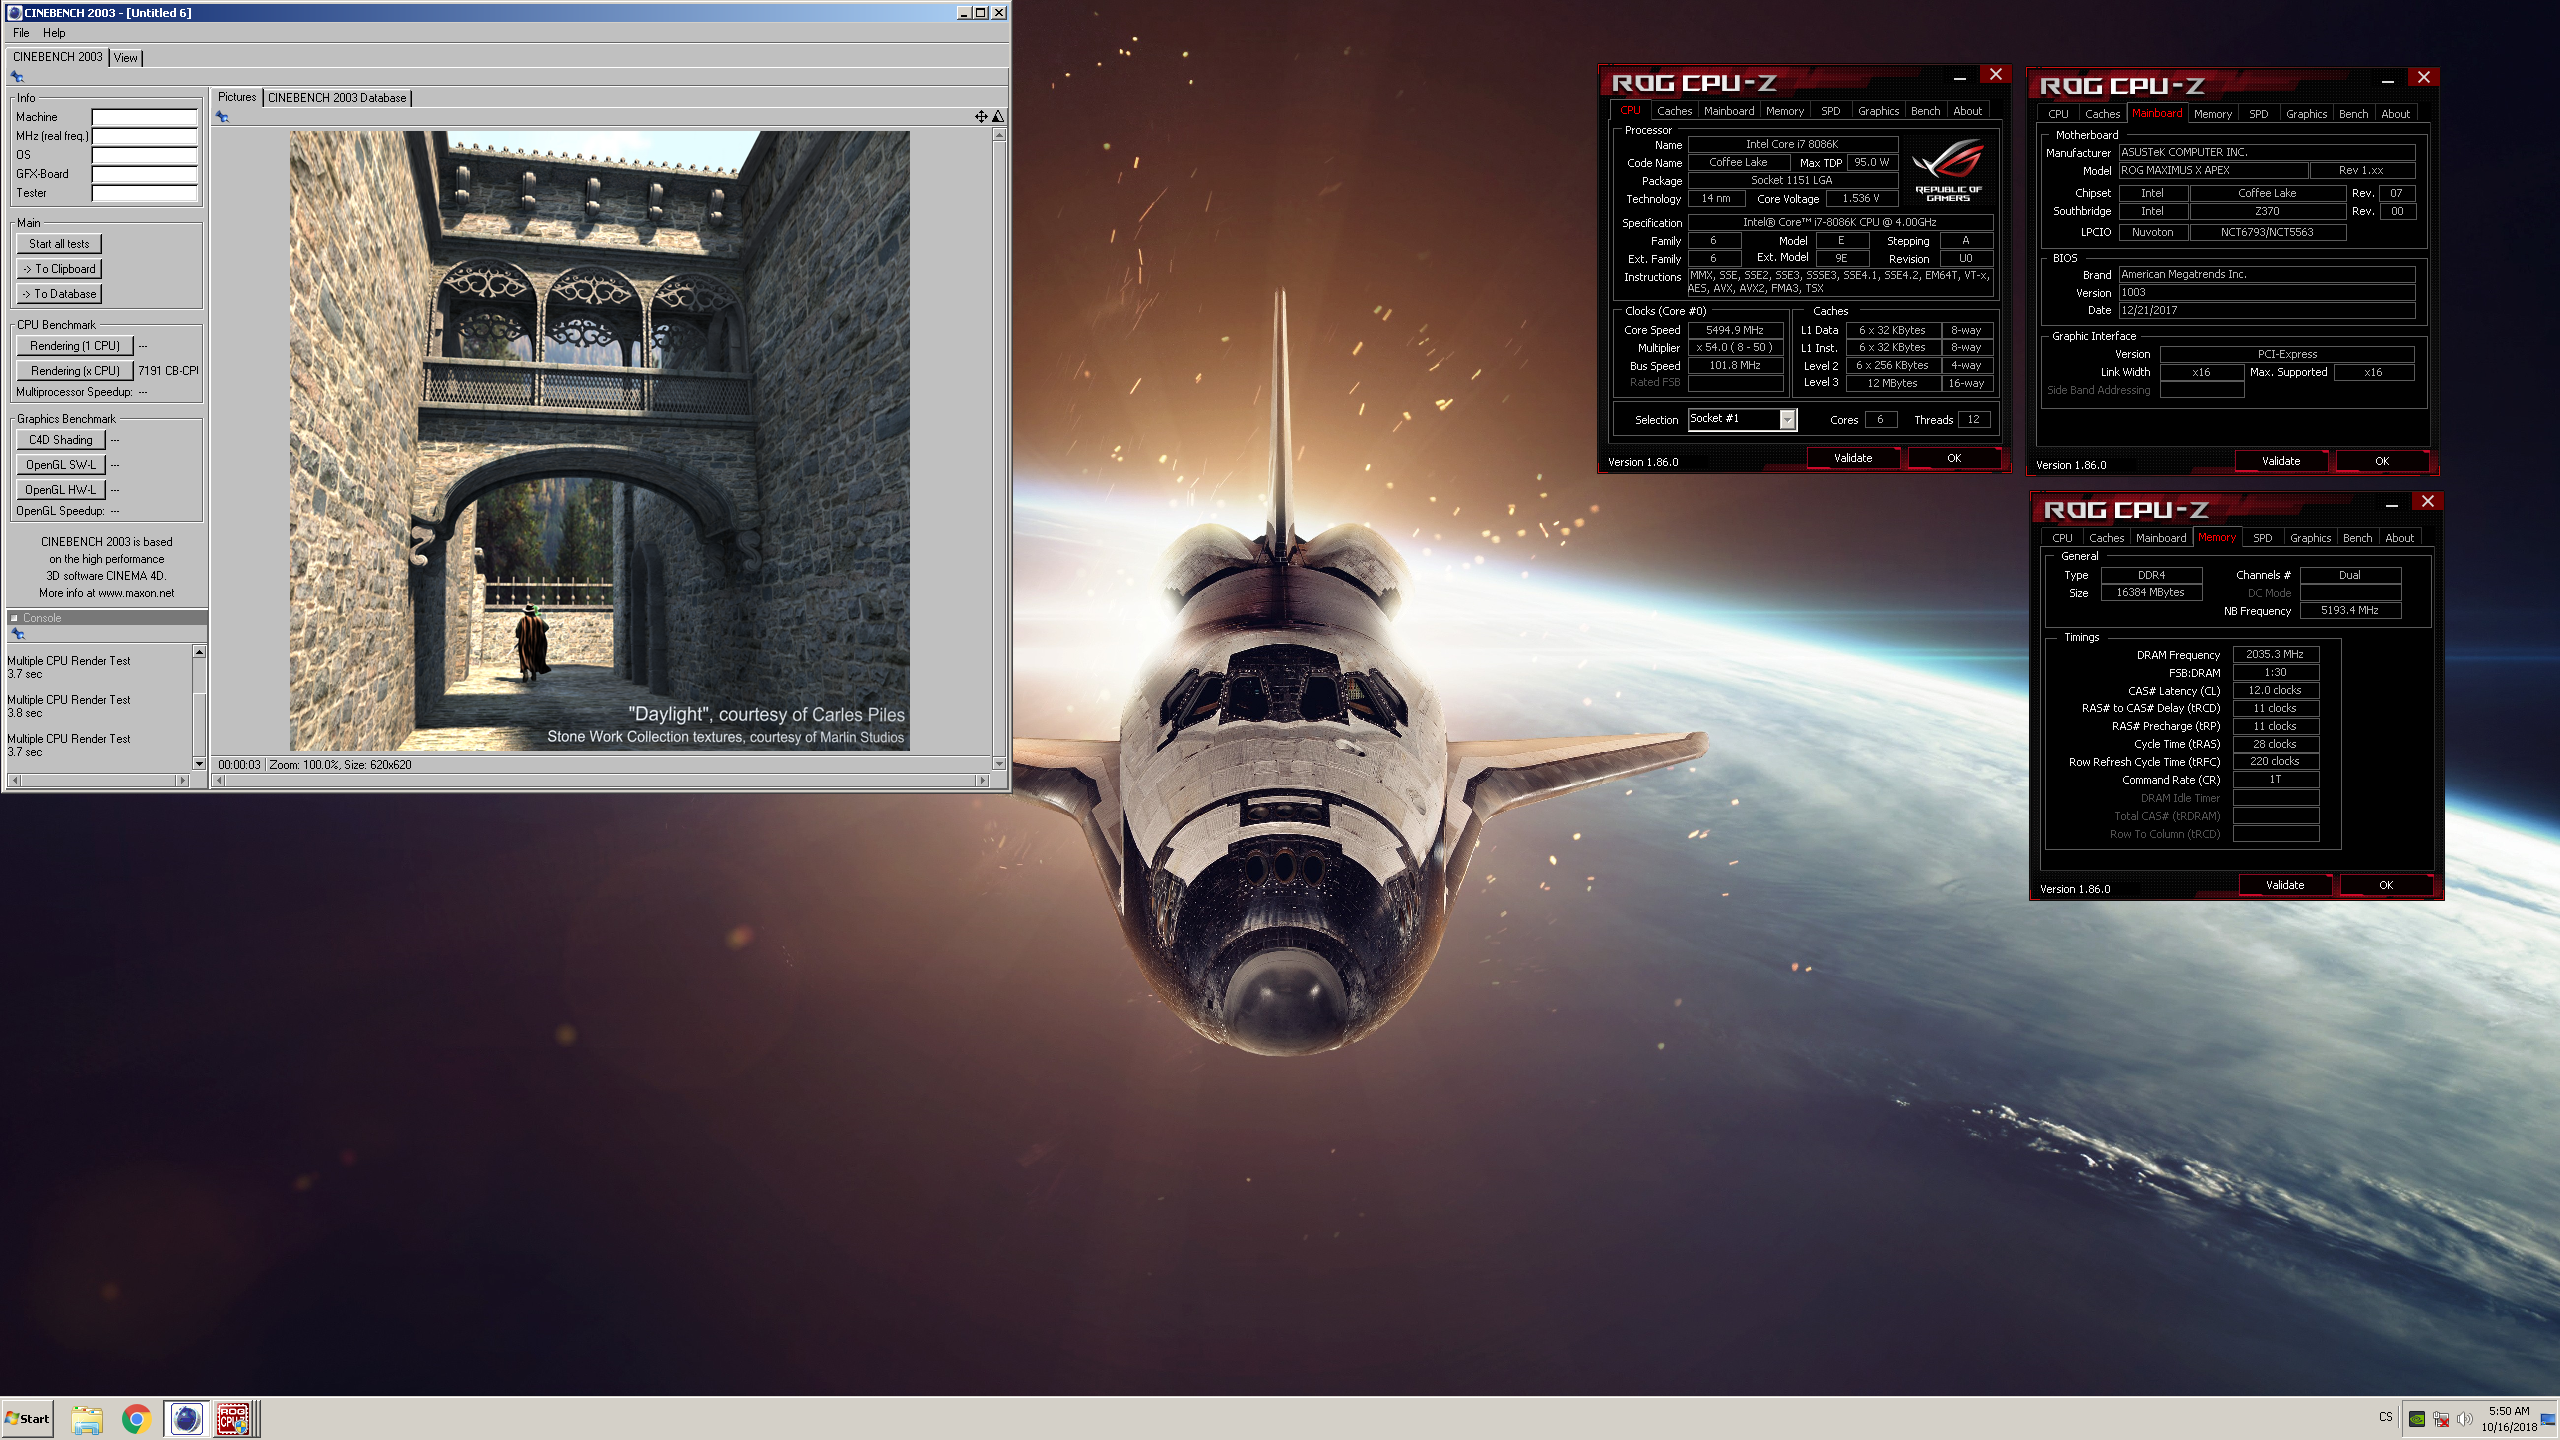Viewport: 2560px width, 1440px height.
Task: Click the move-view cross icon above the picture
Action: tap(981, 117)
